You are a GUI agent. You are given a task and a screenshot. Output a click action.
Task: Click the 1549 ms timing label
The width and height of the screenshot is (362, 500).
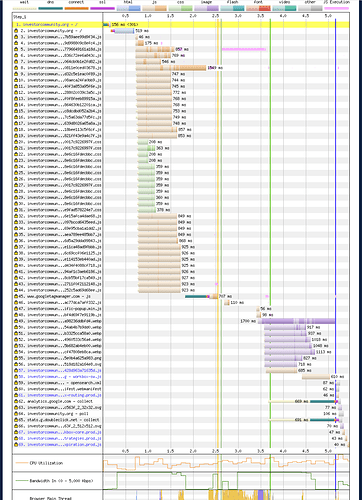[215, 68]
